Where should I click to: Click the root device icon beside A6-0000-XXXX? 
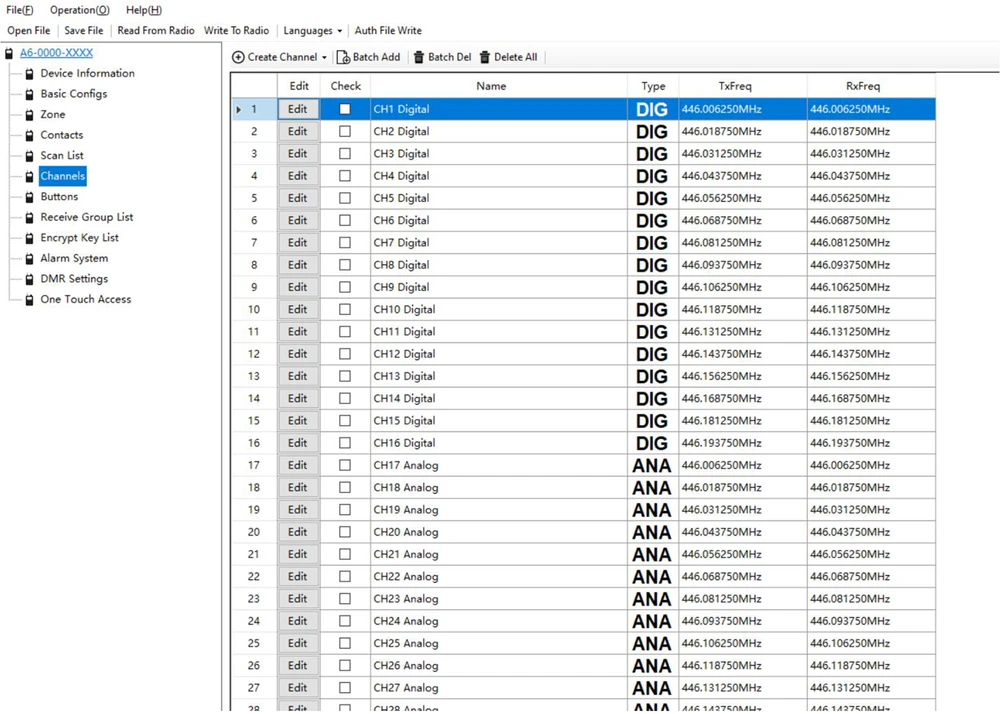(9, 54)
